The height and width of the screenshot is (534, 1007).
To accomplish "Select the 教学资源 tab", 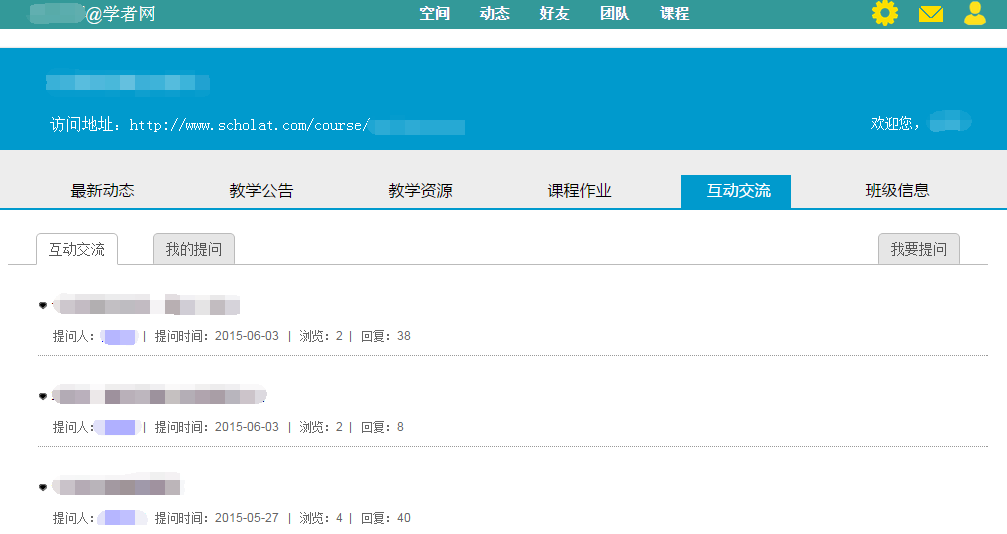I will coord(420,191).
